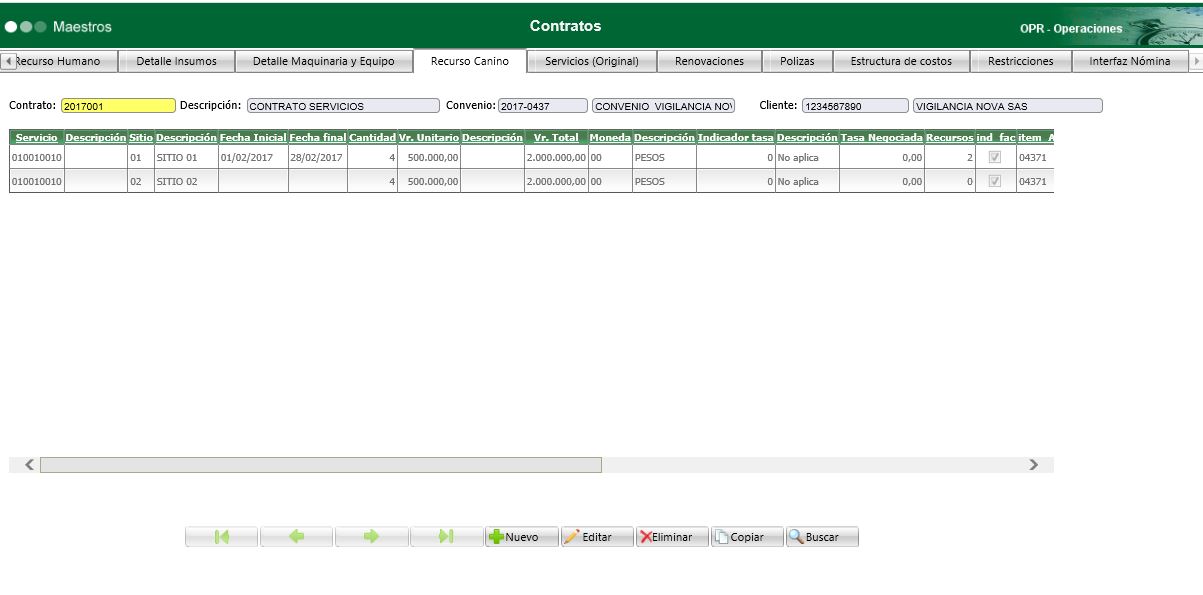Go to the next record arrow

pyautogui.click(x=372, y=537)
